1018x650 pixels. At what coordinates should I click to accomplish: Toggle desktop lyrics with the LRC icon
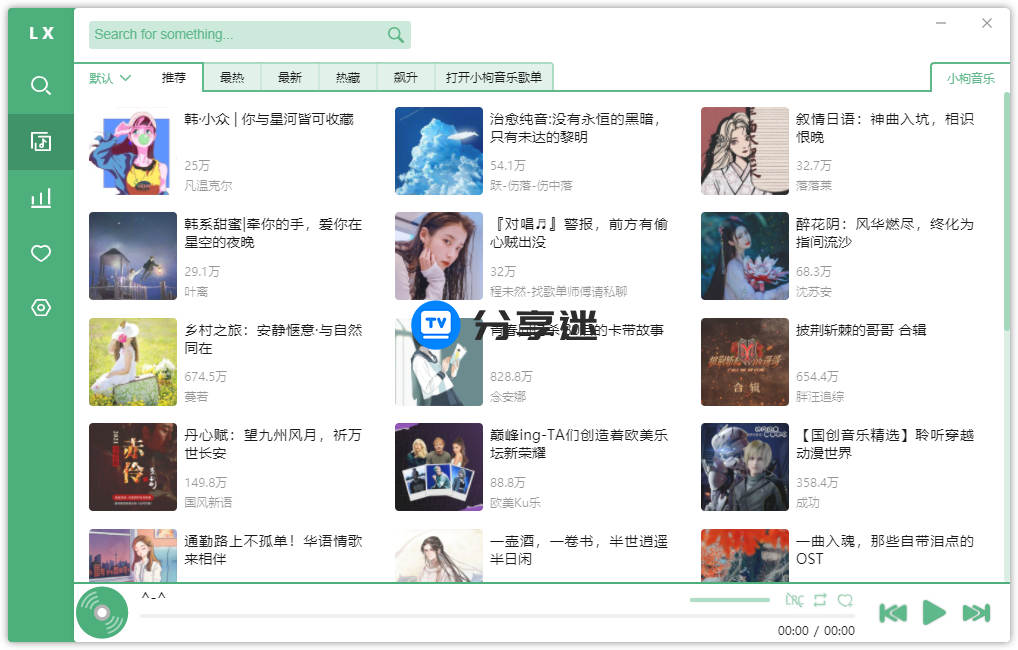[x=793, y=599]
